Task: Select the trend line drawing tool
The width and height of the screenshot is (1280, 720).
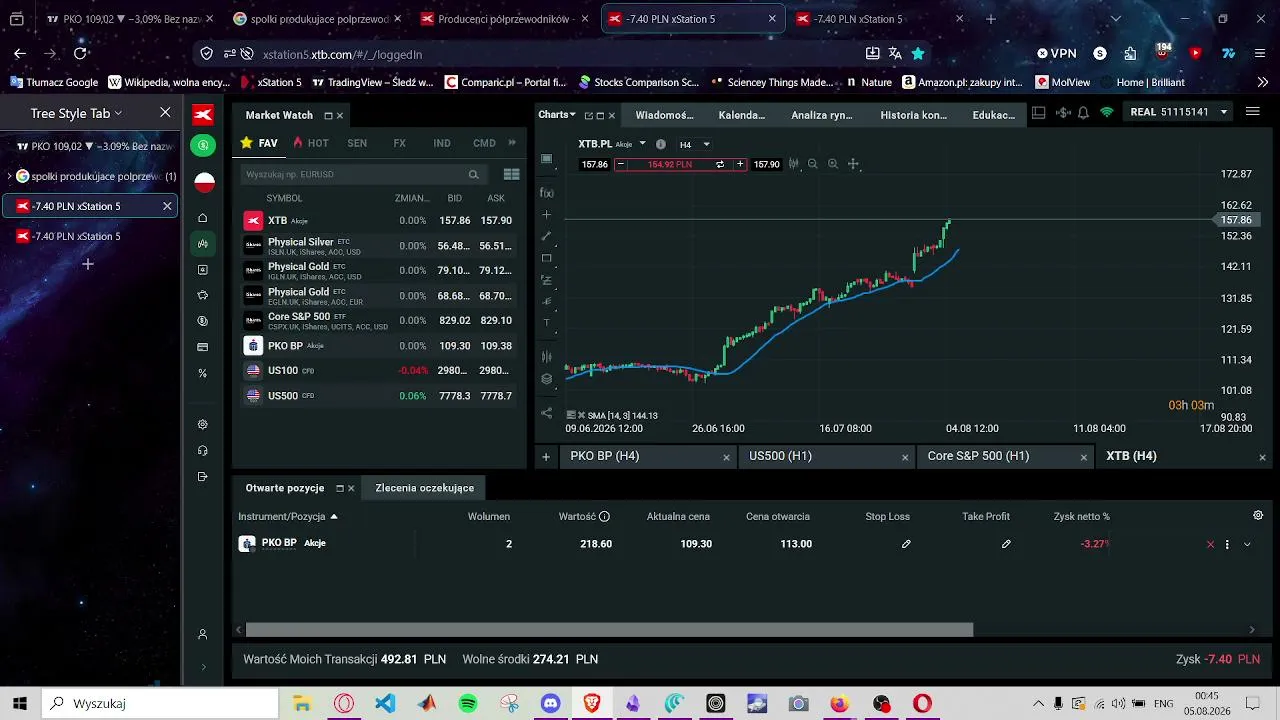Action: pos(546,236)
